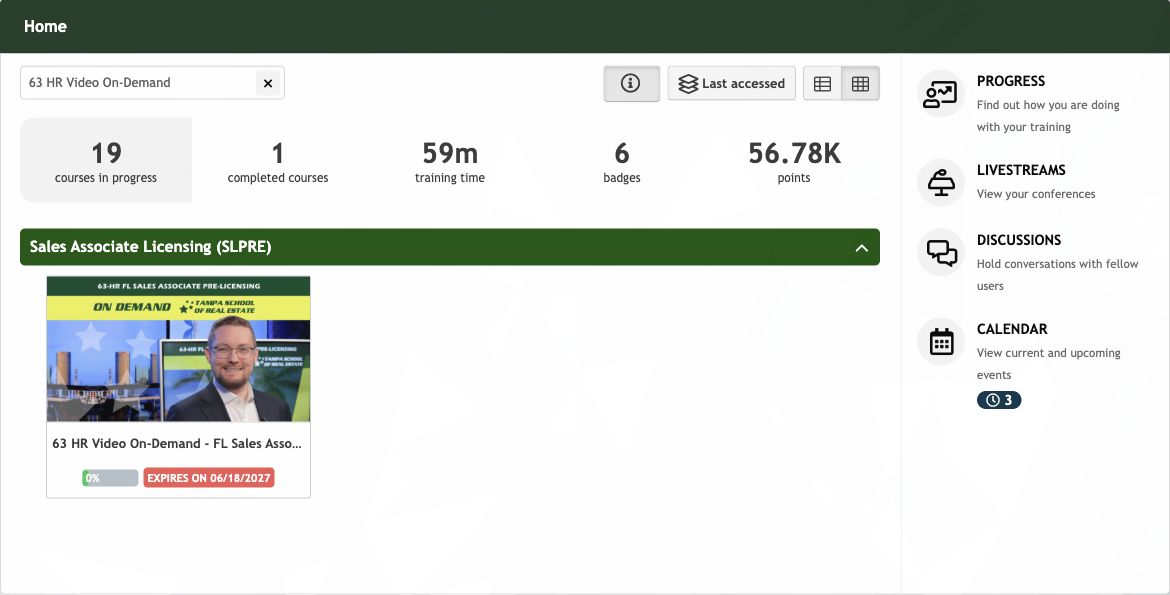Open the Calendar icon in sidebar
The height and width of the screenshot is (595, 1170).
(940, 341)
